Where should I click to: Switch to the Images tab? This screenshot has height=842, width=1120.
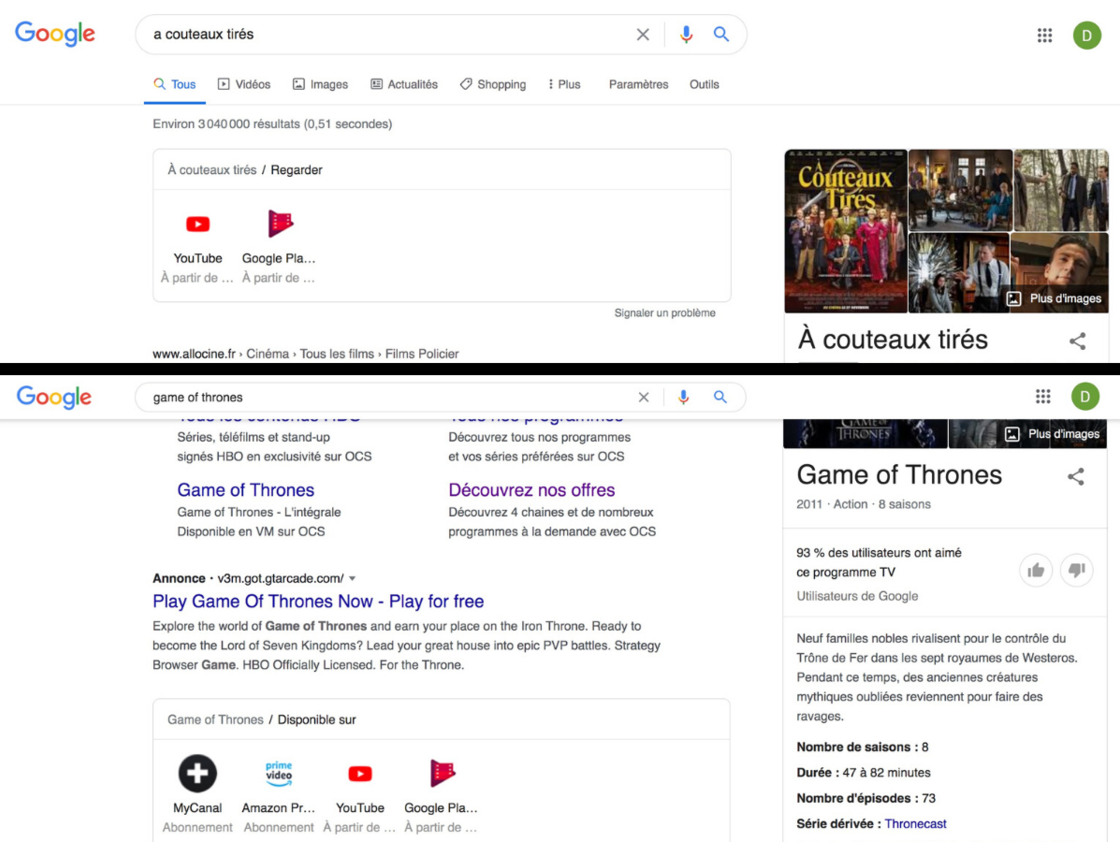click(x=320, y=84)
